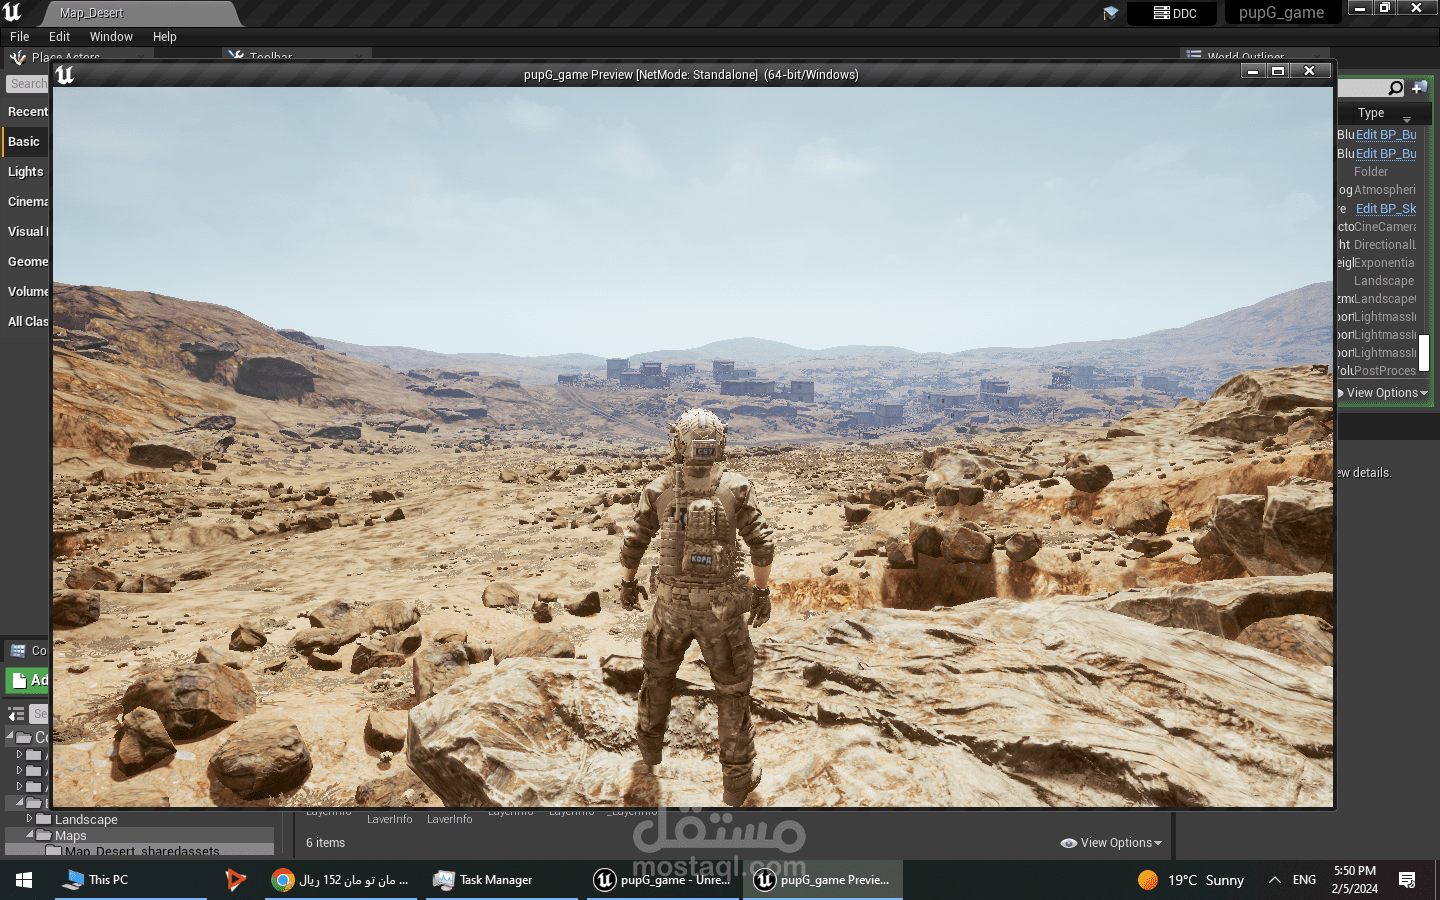Open the Edit BP_Sk blueprint link
This screenshot has width=1440, height=900.
click(x=1386, y=209)
